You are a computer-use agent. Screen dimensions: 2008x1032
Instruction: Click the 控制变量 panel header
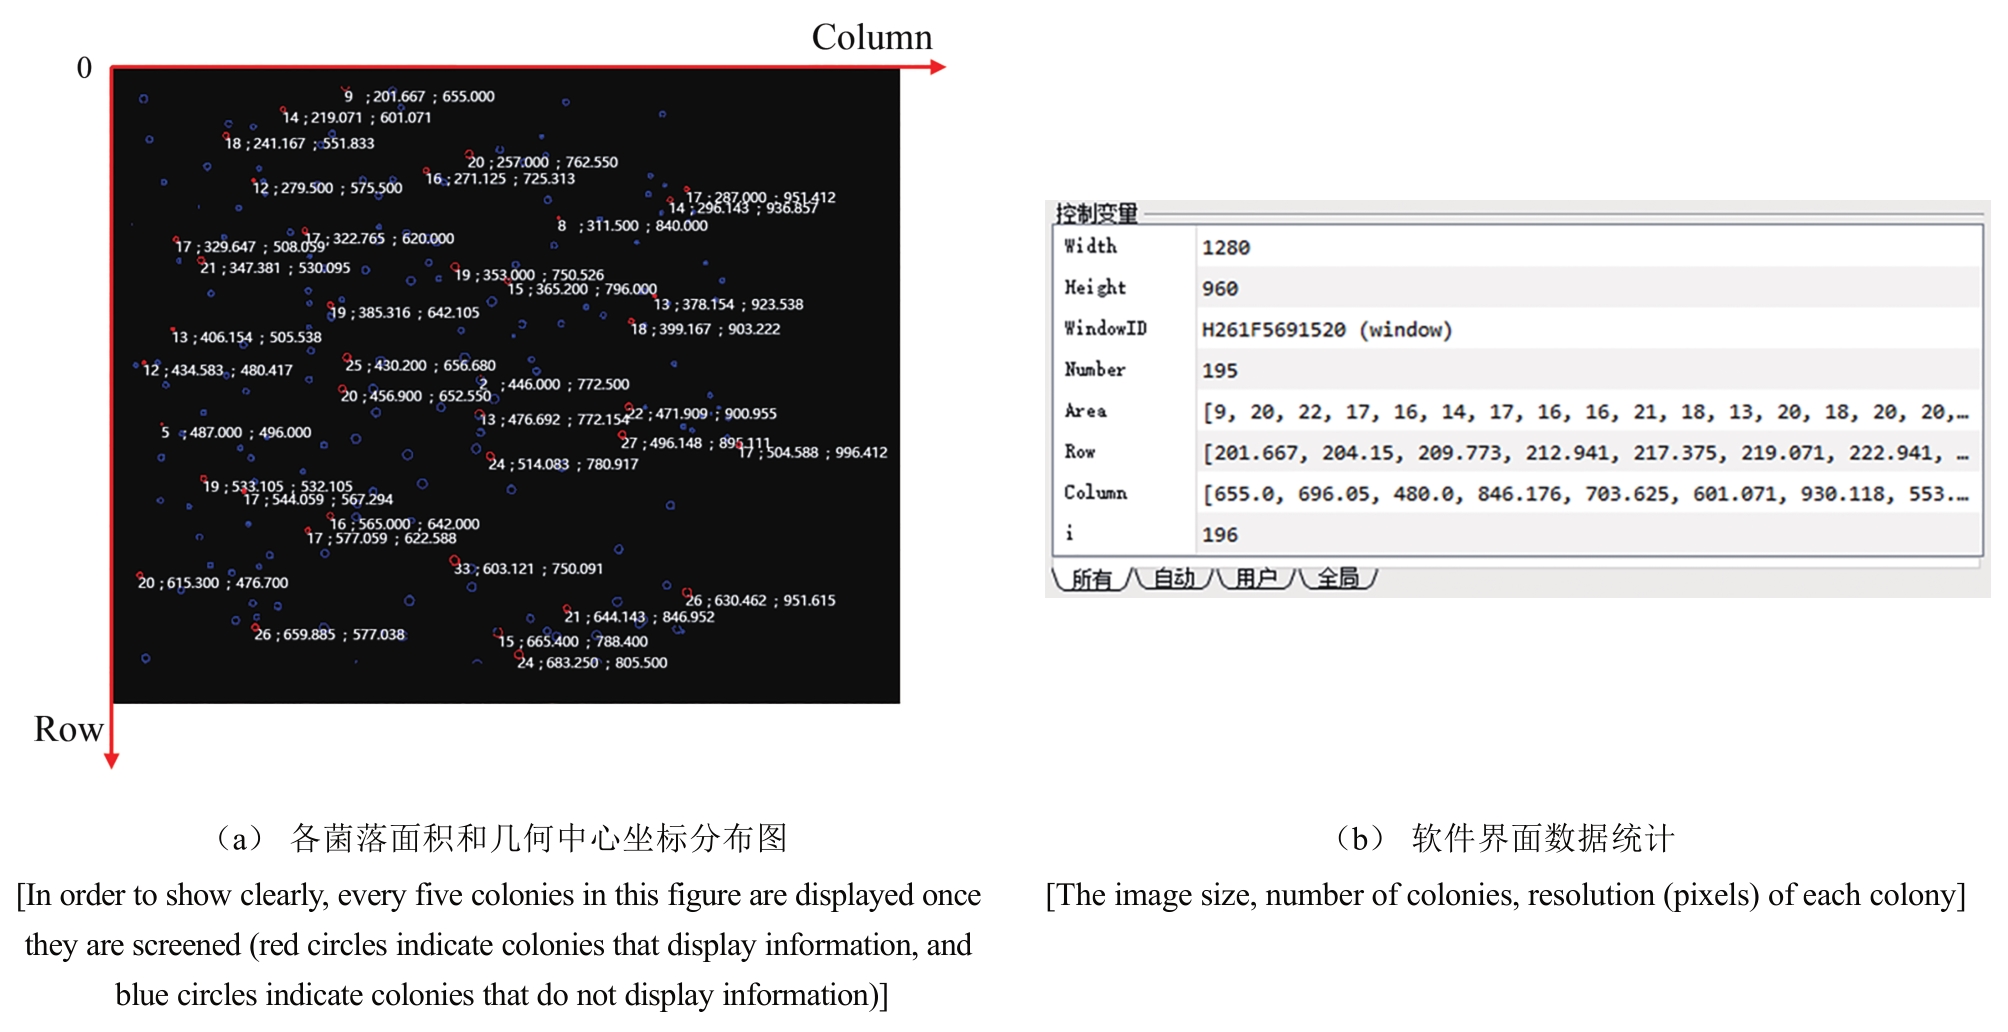[1097, 213]
